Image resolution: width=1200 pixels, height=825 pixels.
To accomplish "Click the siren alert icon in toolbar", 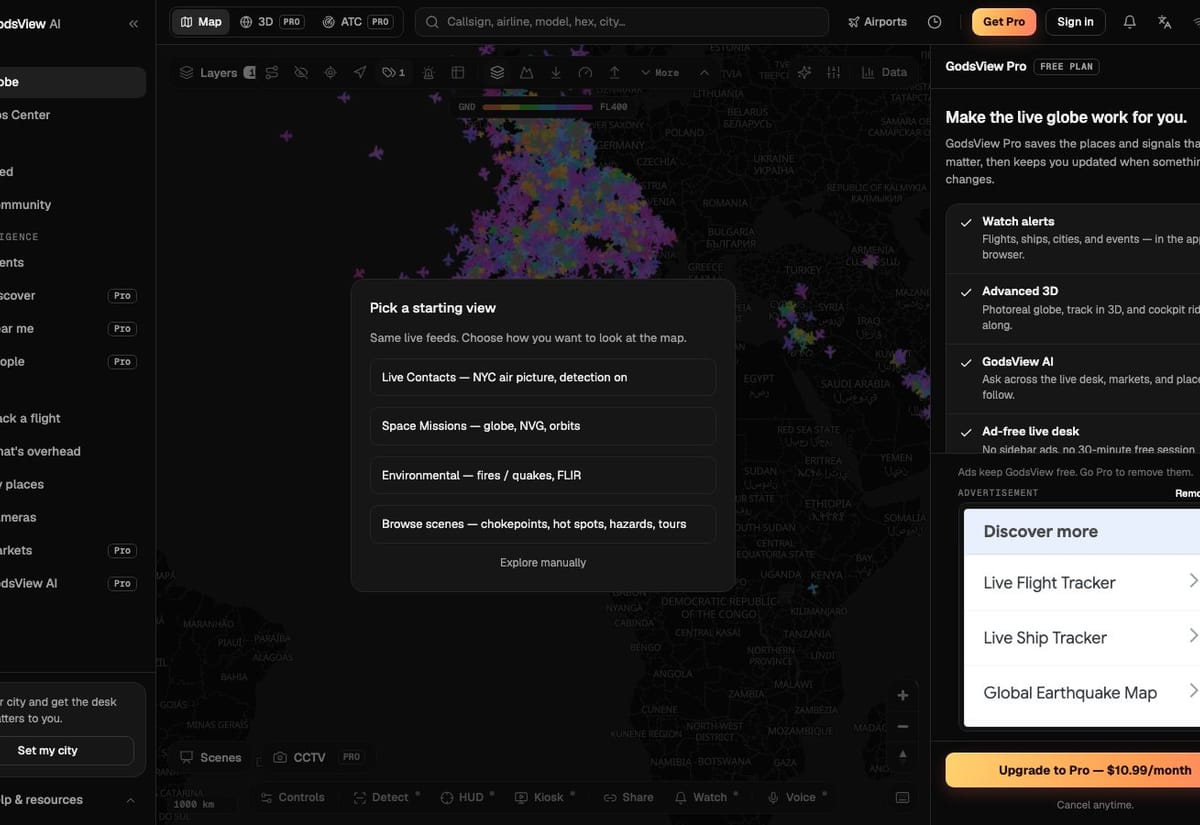I will point(428,73).
